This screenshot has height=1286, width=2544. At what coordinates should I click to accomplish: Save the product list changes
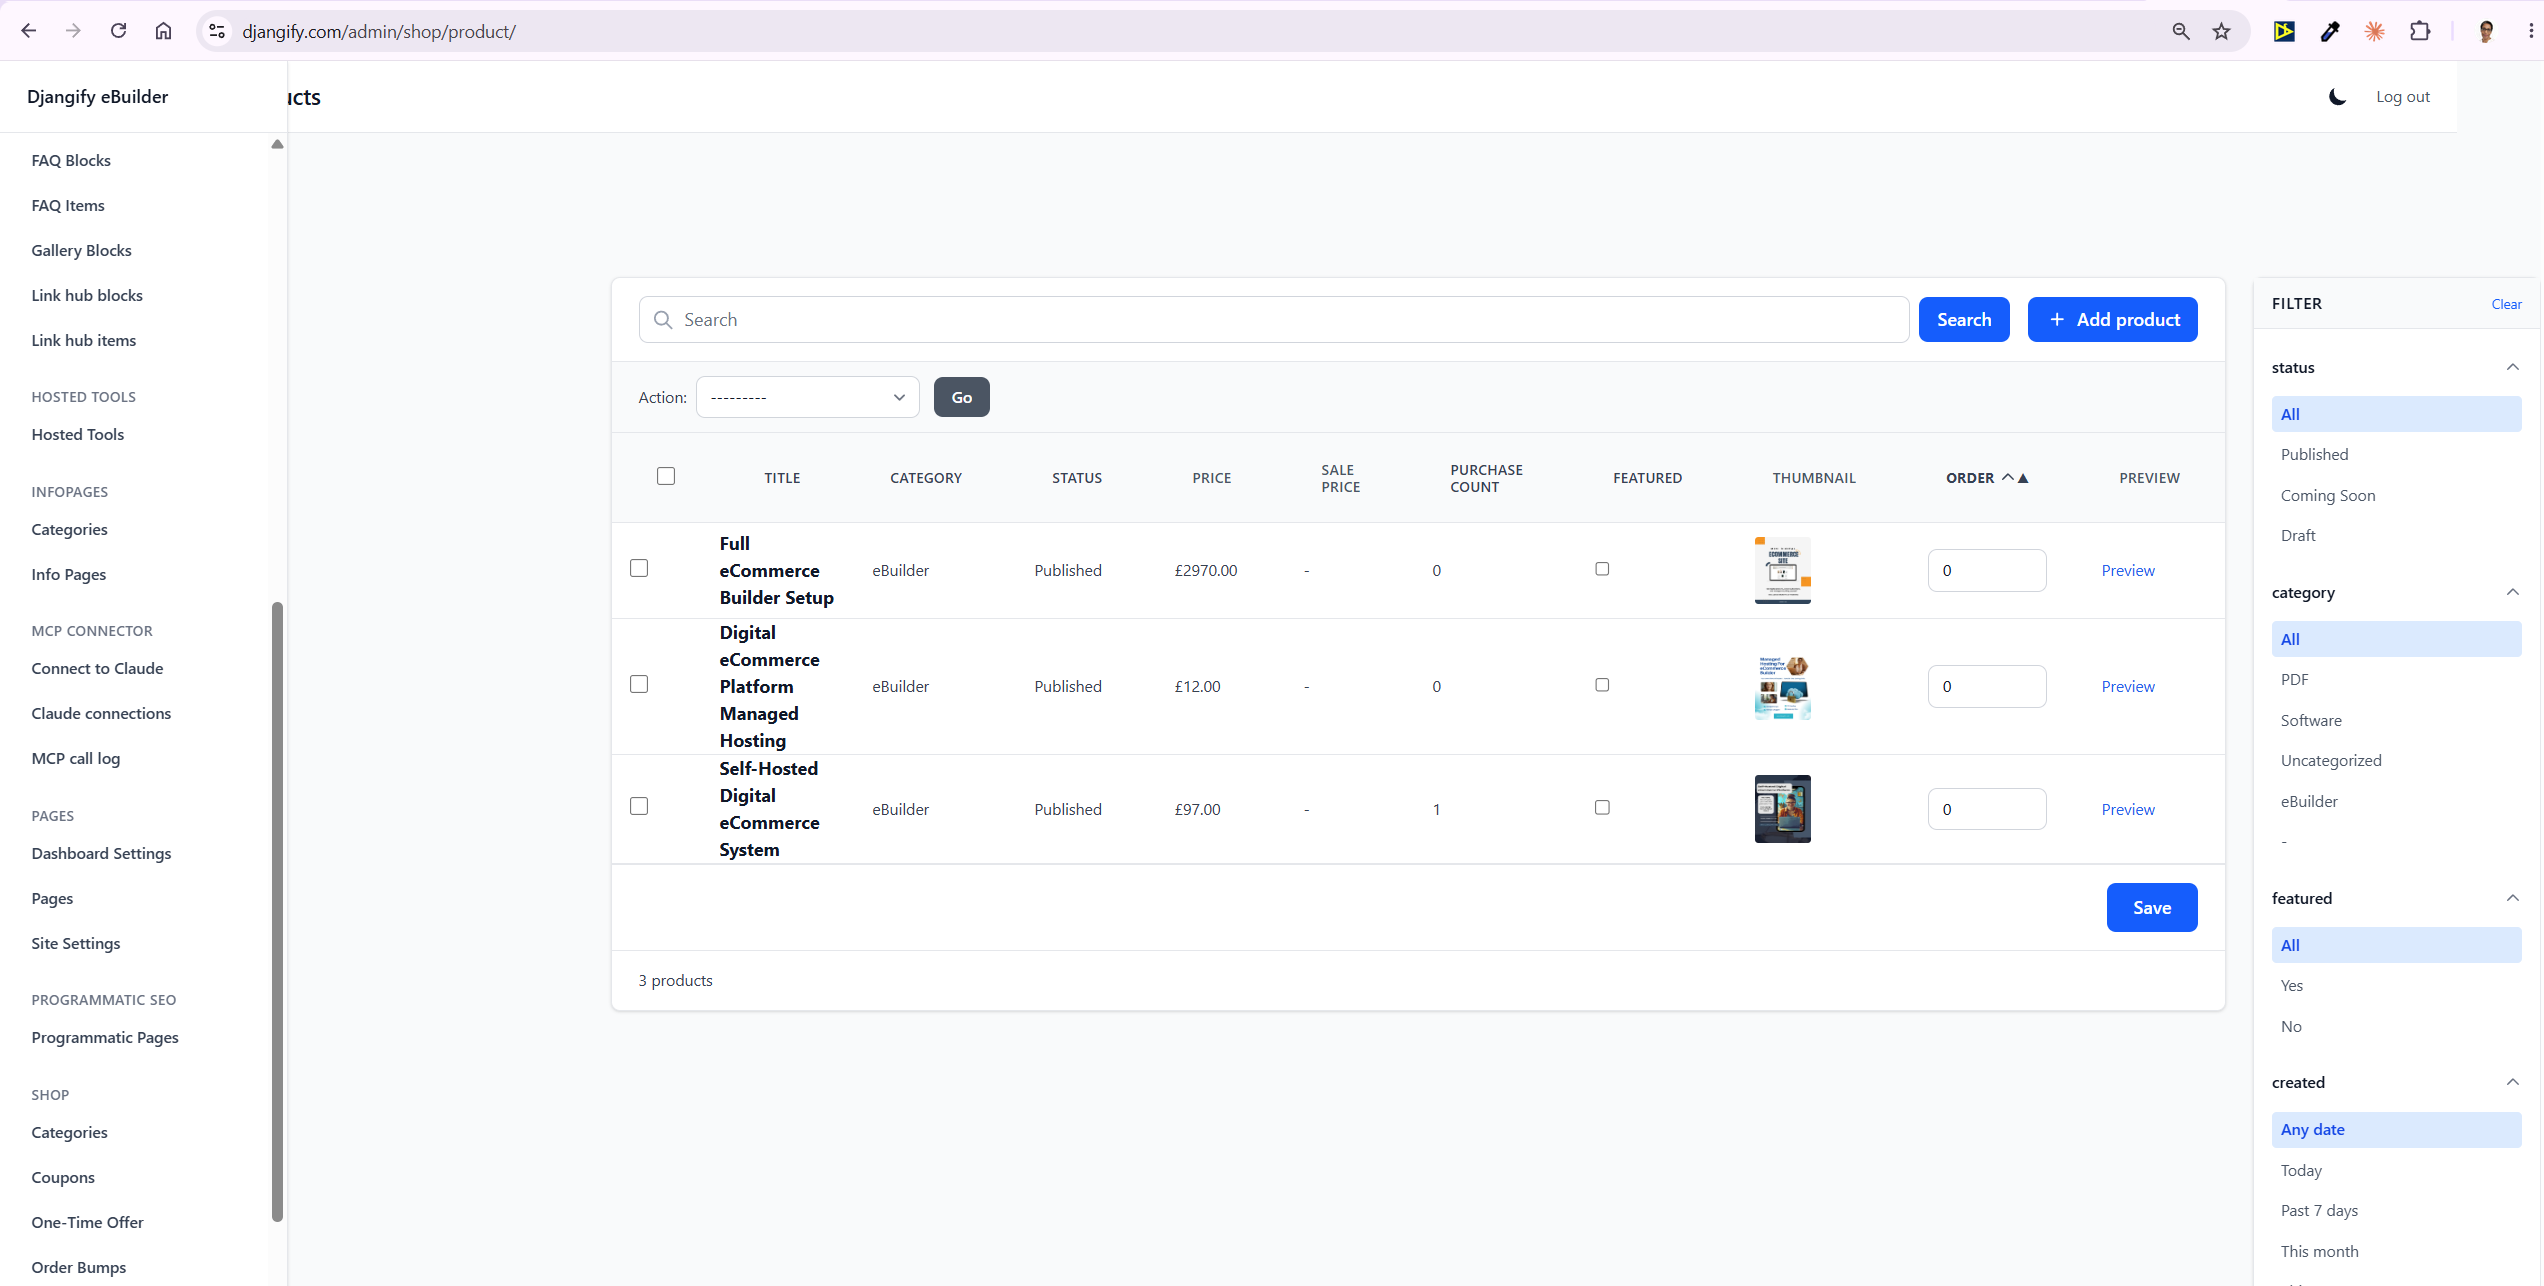(2151, 907)
